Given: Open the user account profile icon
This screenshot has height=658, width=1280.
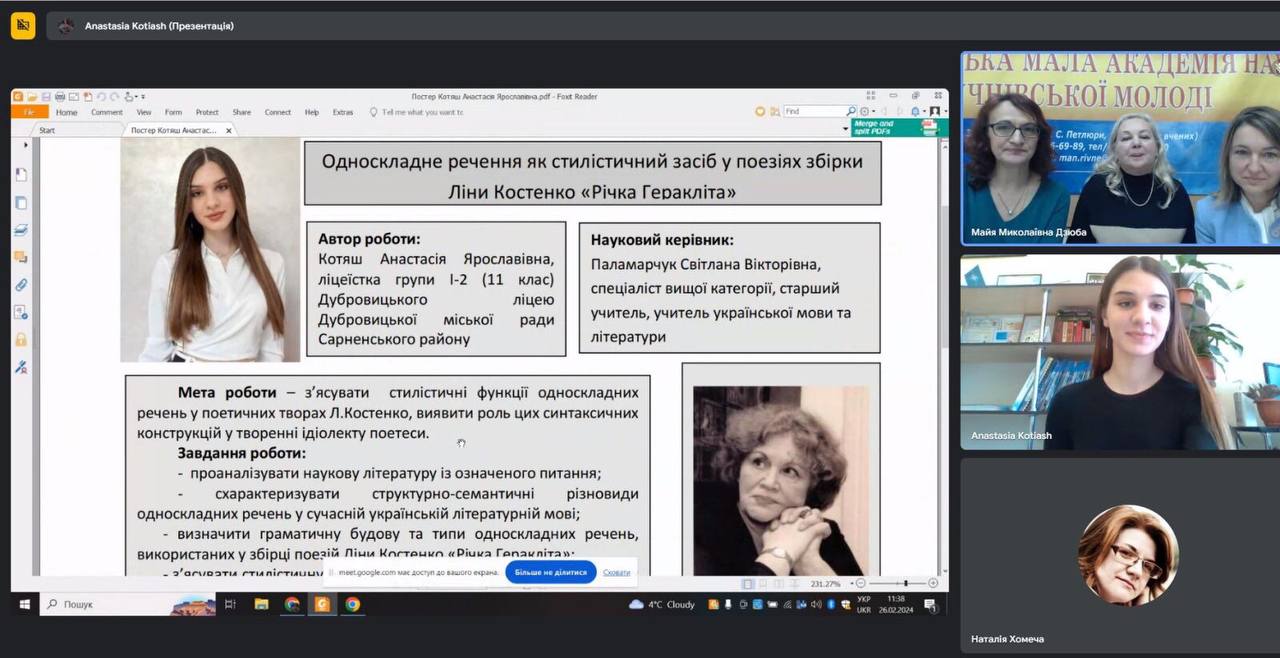Looking at the screenshot, I should (935, 111).
